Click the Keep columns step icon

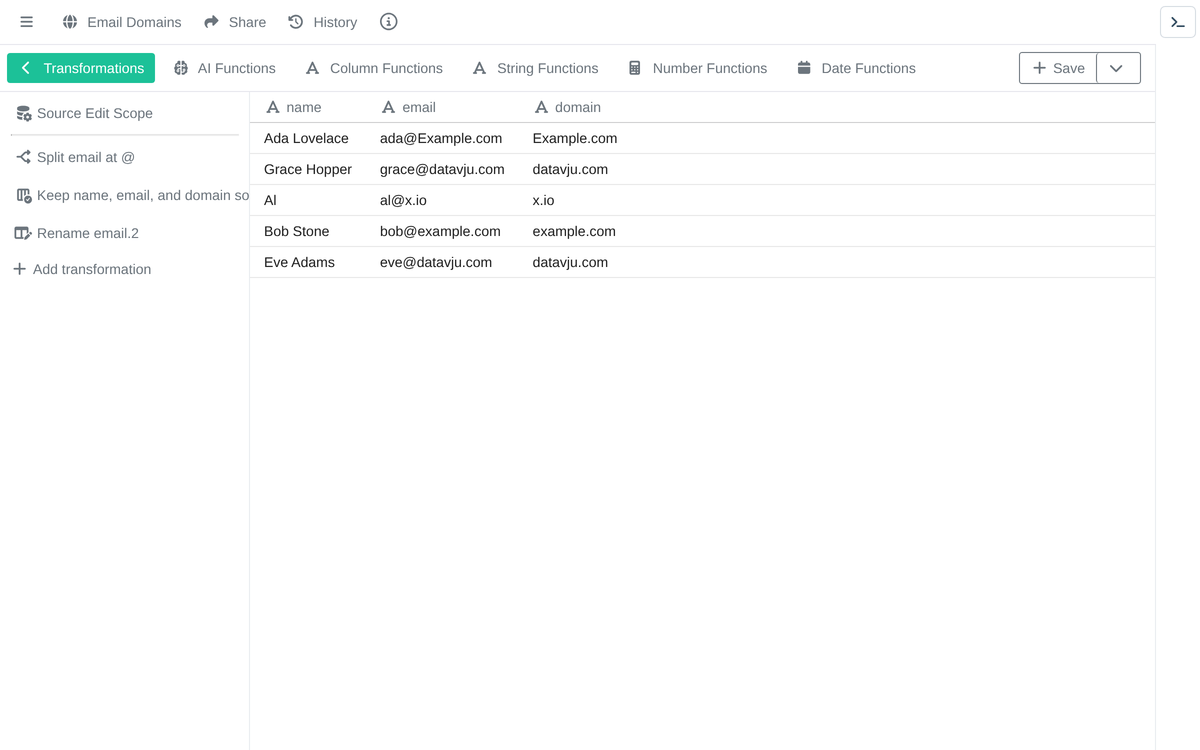23,196
